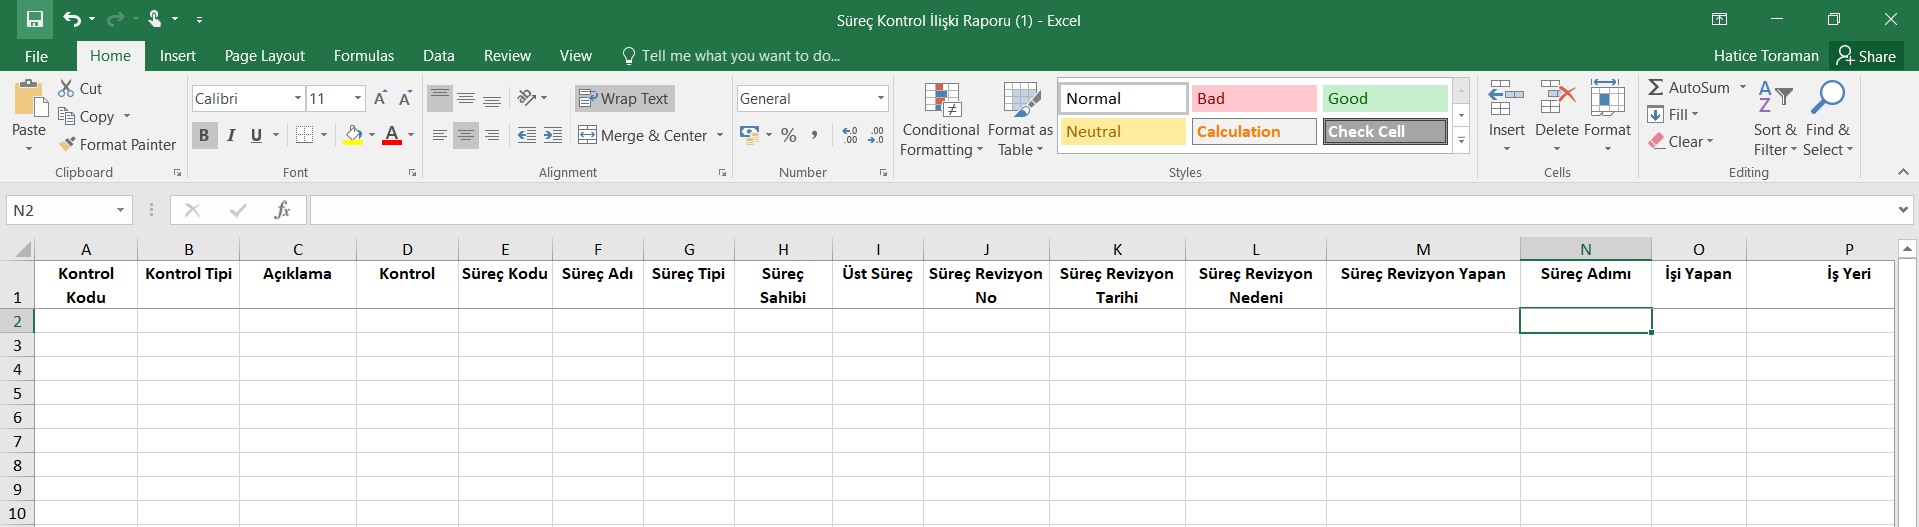Toggle Italic formatting

coord(231,135)
